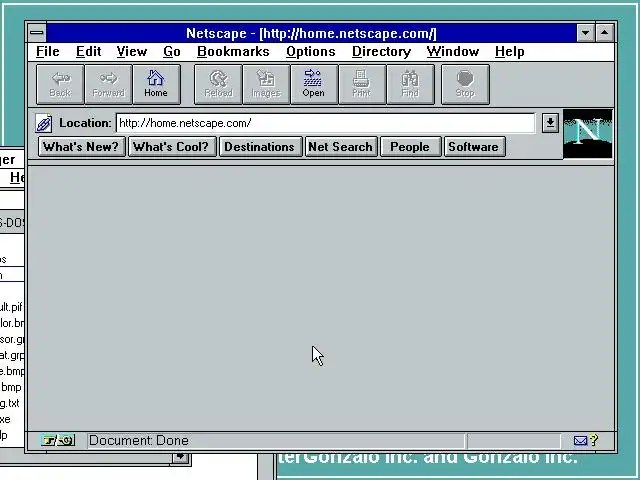
Task: Open the Edit menu
Action: 88,51
